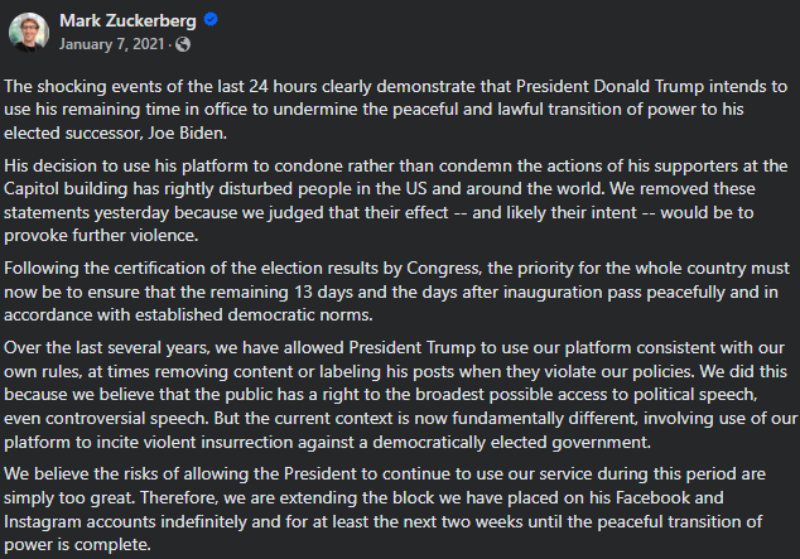This screenshot has width=800, height=559.
Task: Open Mark Zuckerberg's profile picture
Action: coord(29,32)
